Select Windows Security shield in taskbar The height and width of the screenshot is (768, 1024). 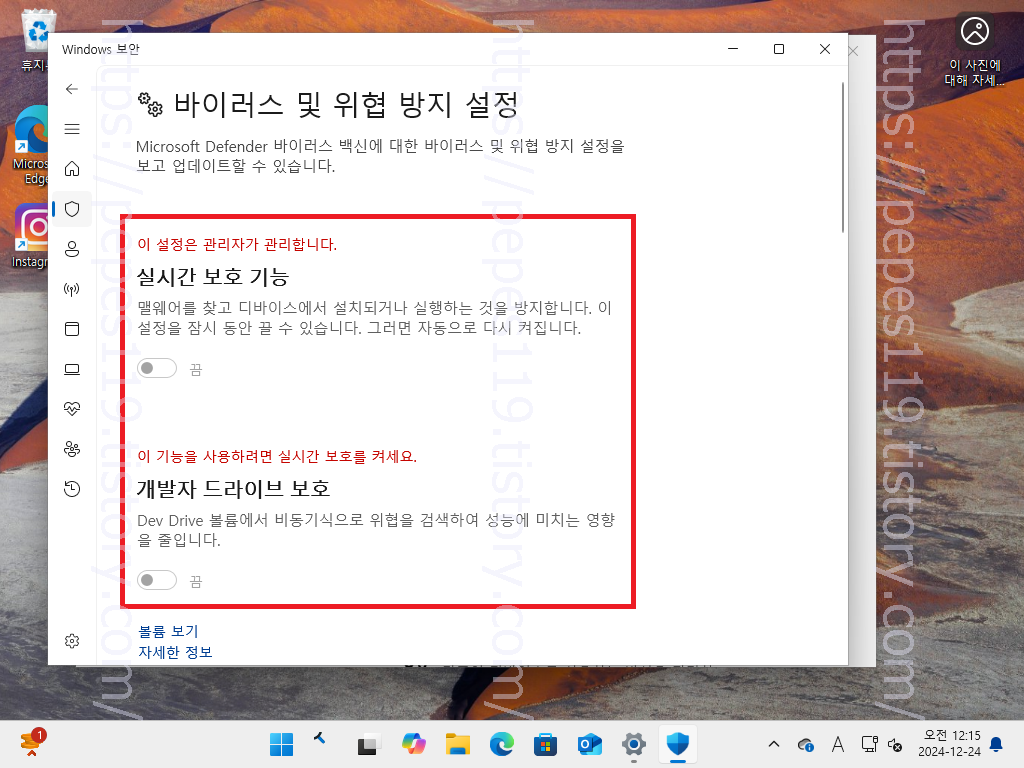(678, 744)
